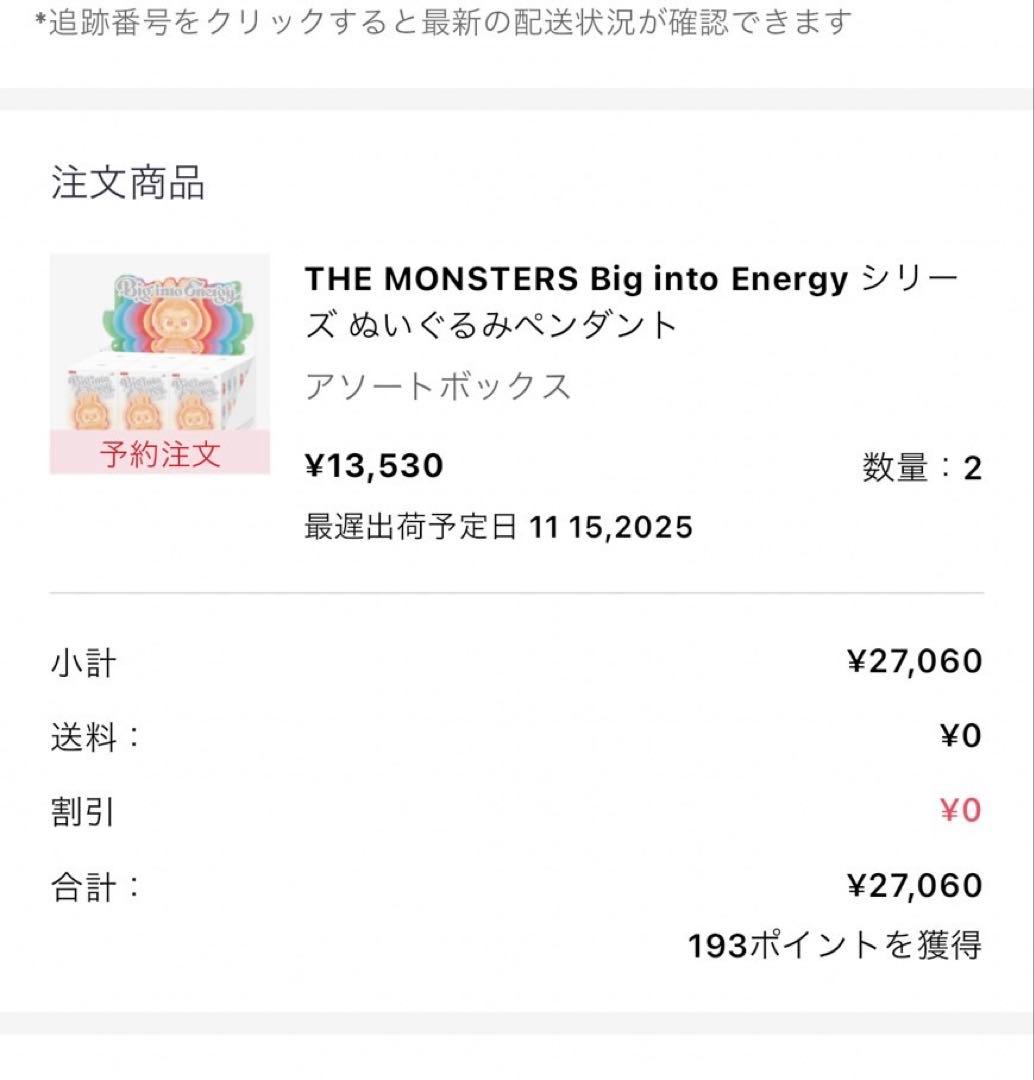The height and width of the screenshot is (1080, 1034).
Task: Click the 数量：2 quantity label
Action: [x=921, y=467]
